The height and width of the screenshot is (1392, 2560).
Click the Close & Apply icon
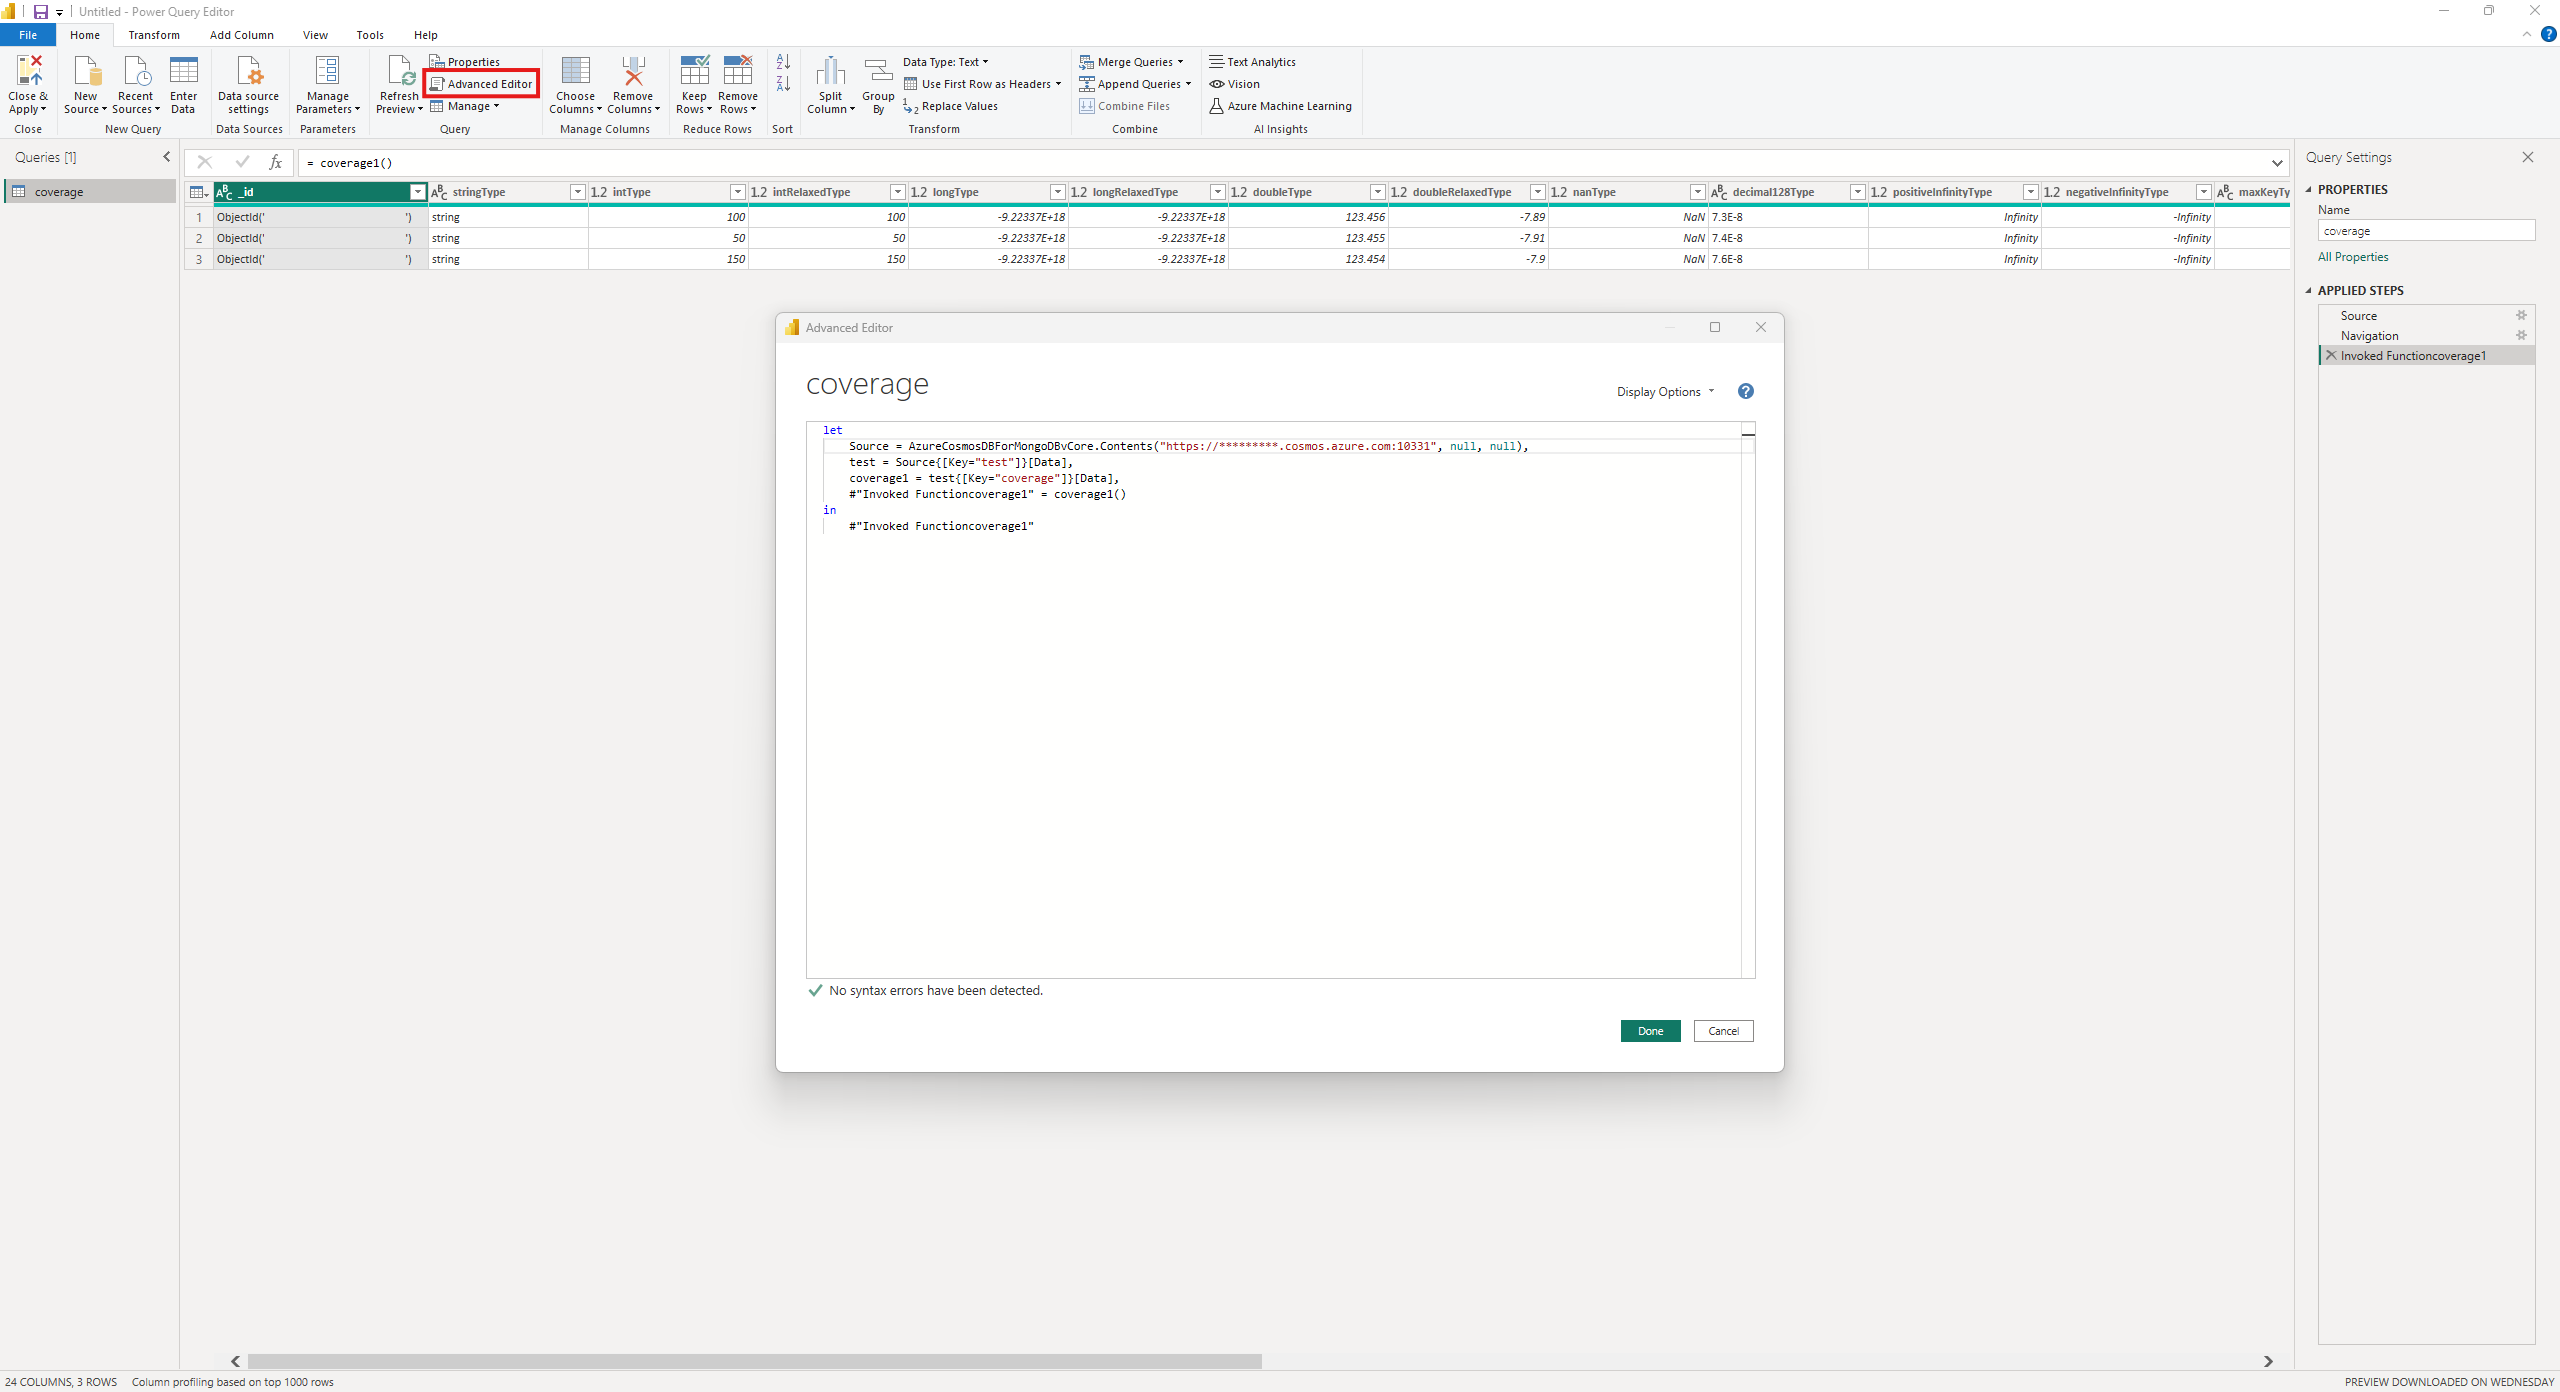(x=29, y=71)
